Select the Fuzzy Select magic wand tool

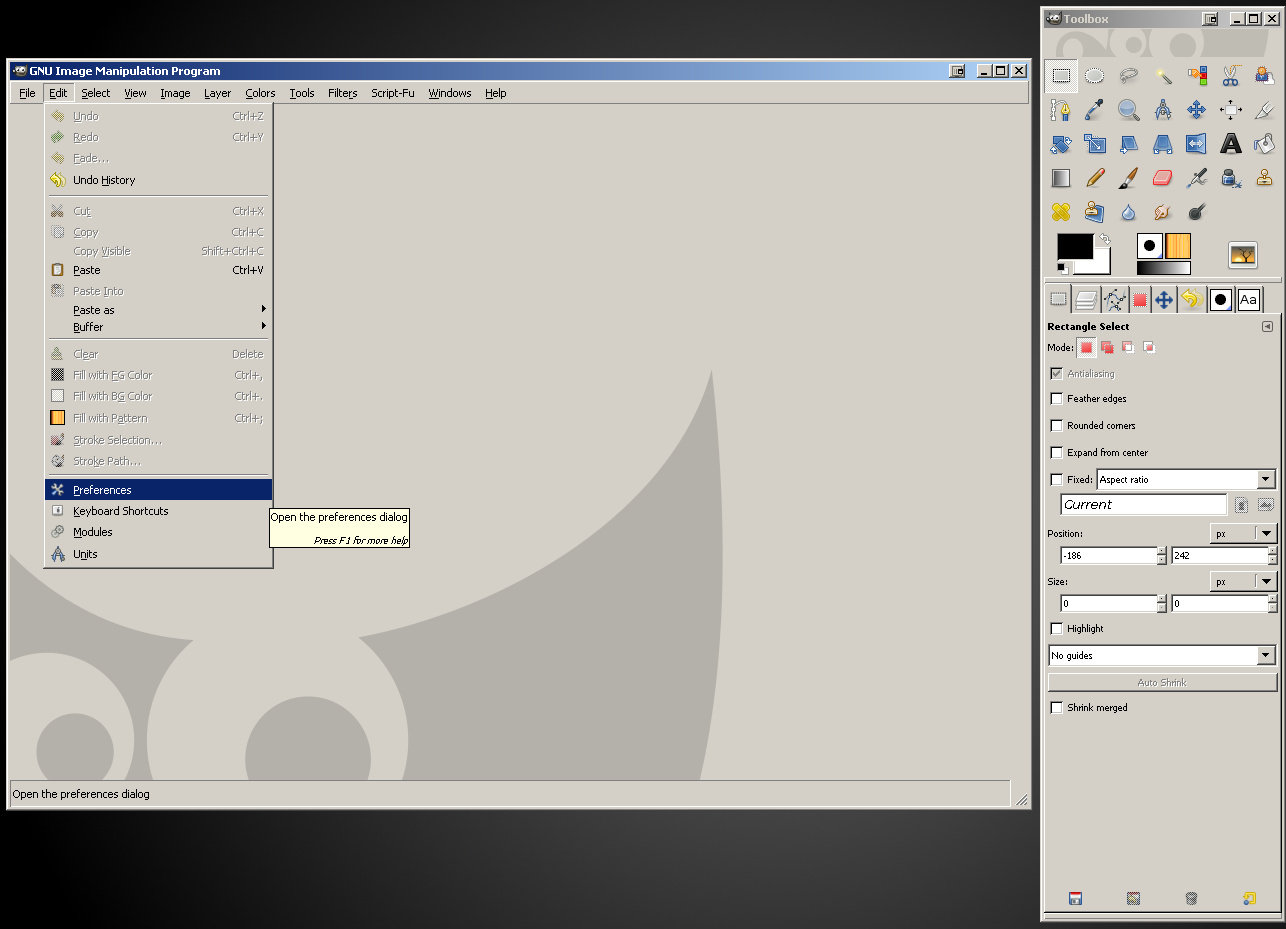tap(1163, 76)
